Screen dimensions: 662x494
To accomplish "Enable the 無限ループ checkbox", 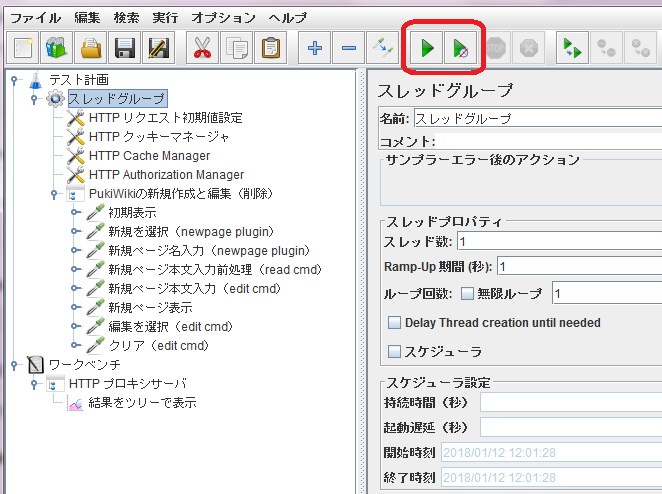I will click(x=468, y=294).
